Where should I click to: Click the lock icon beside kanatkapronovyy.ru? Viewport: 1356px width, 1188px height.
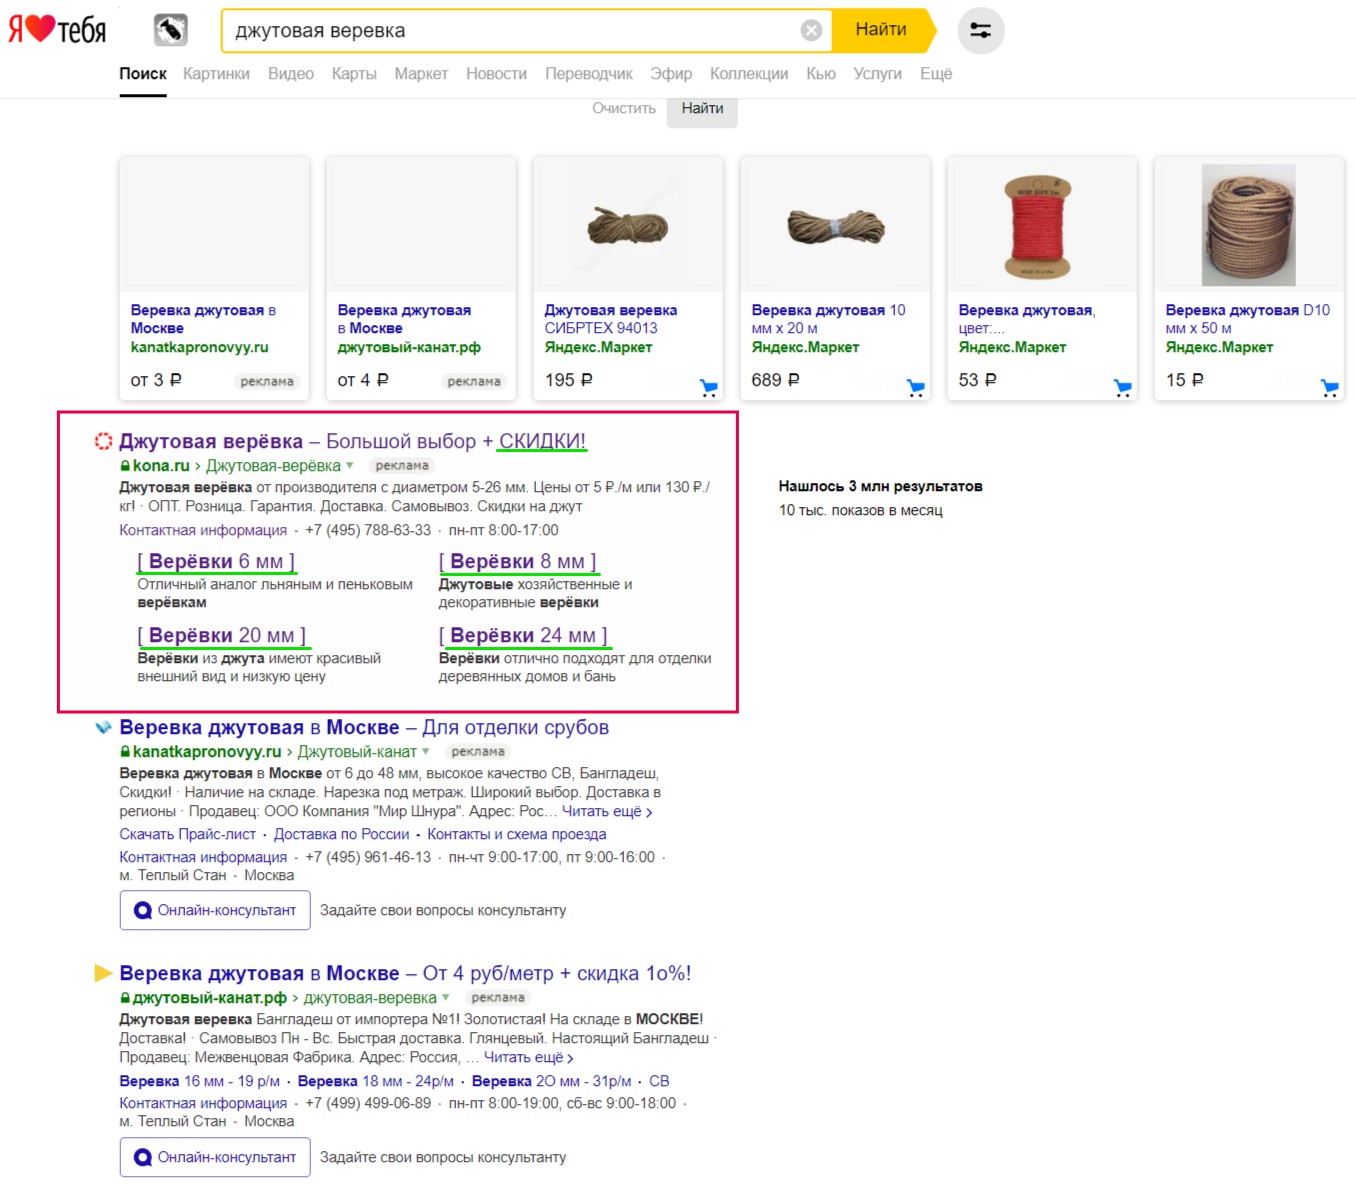[125, 752]
